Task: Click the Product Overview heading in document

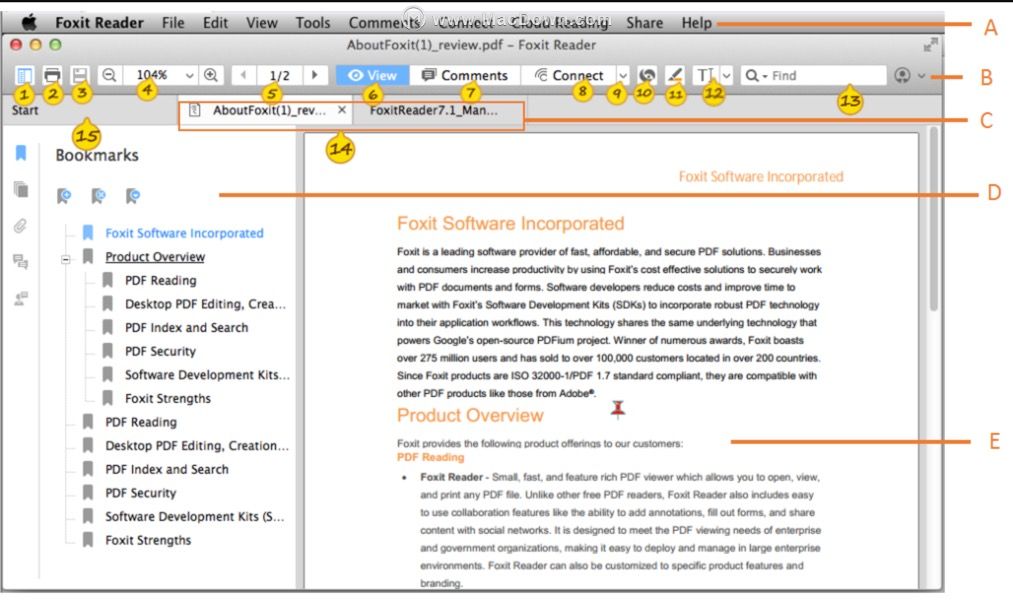Action: pos(470,415)
